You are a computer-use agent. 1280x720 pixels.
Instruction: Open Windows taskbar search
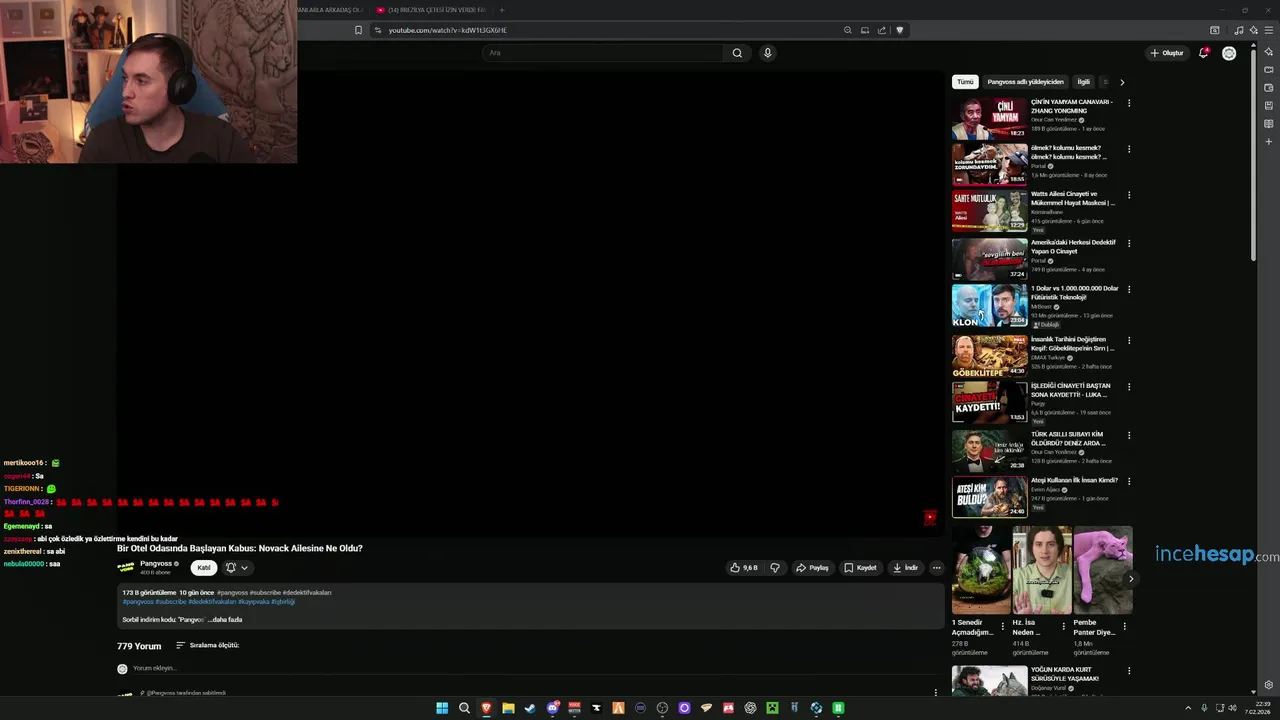tap(464, 708)
